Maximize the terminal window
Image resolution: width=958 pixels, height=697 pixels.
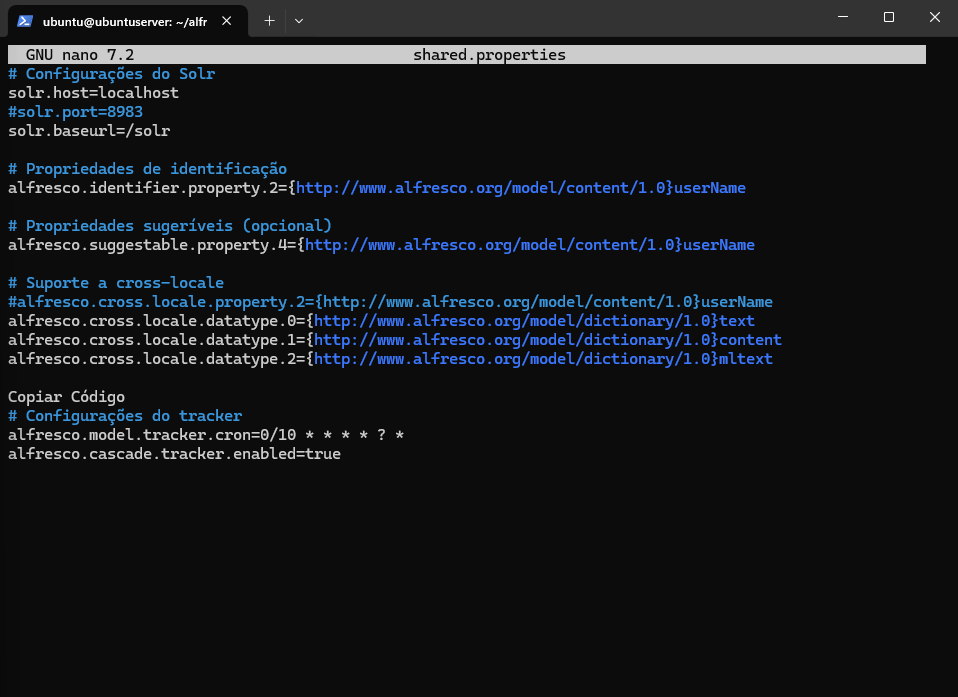click(x=888, y=17)
